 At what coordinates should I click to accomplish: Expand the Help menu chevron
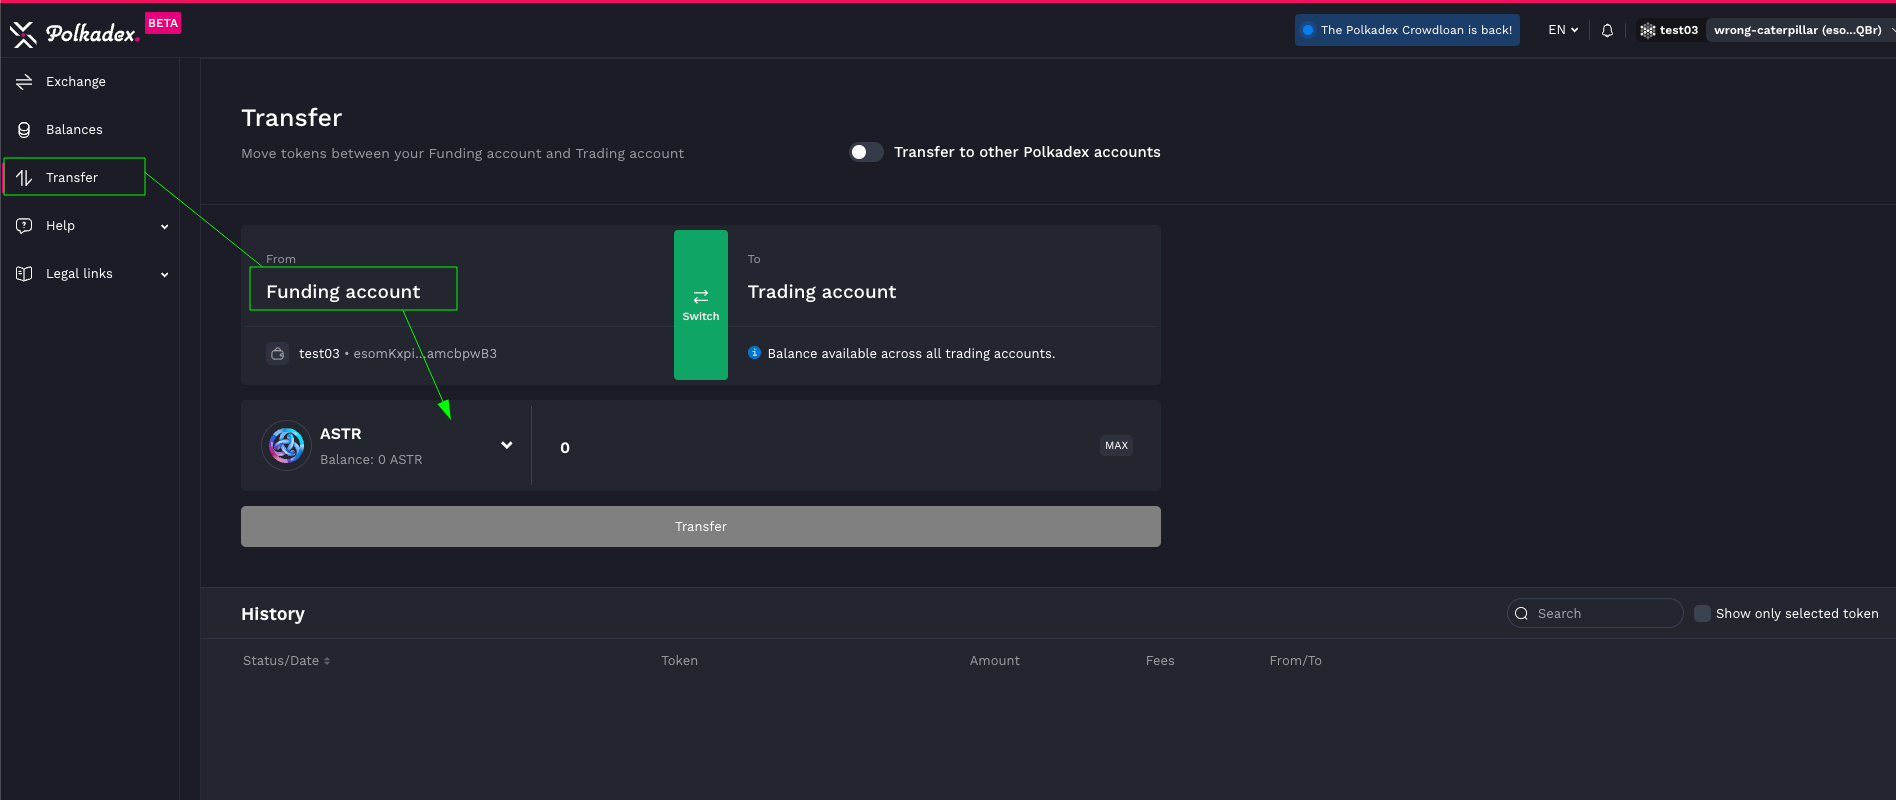164,226
